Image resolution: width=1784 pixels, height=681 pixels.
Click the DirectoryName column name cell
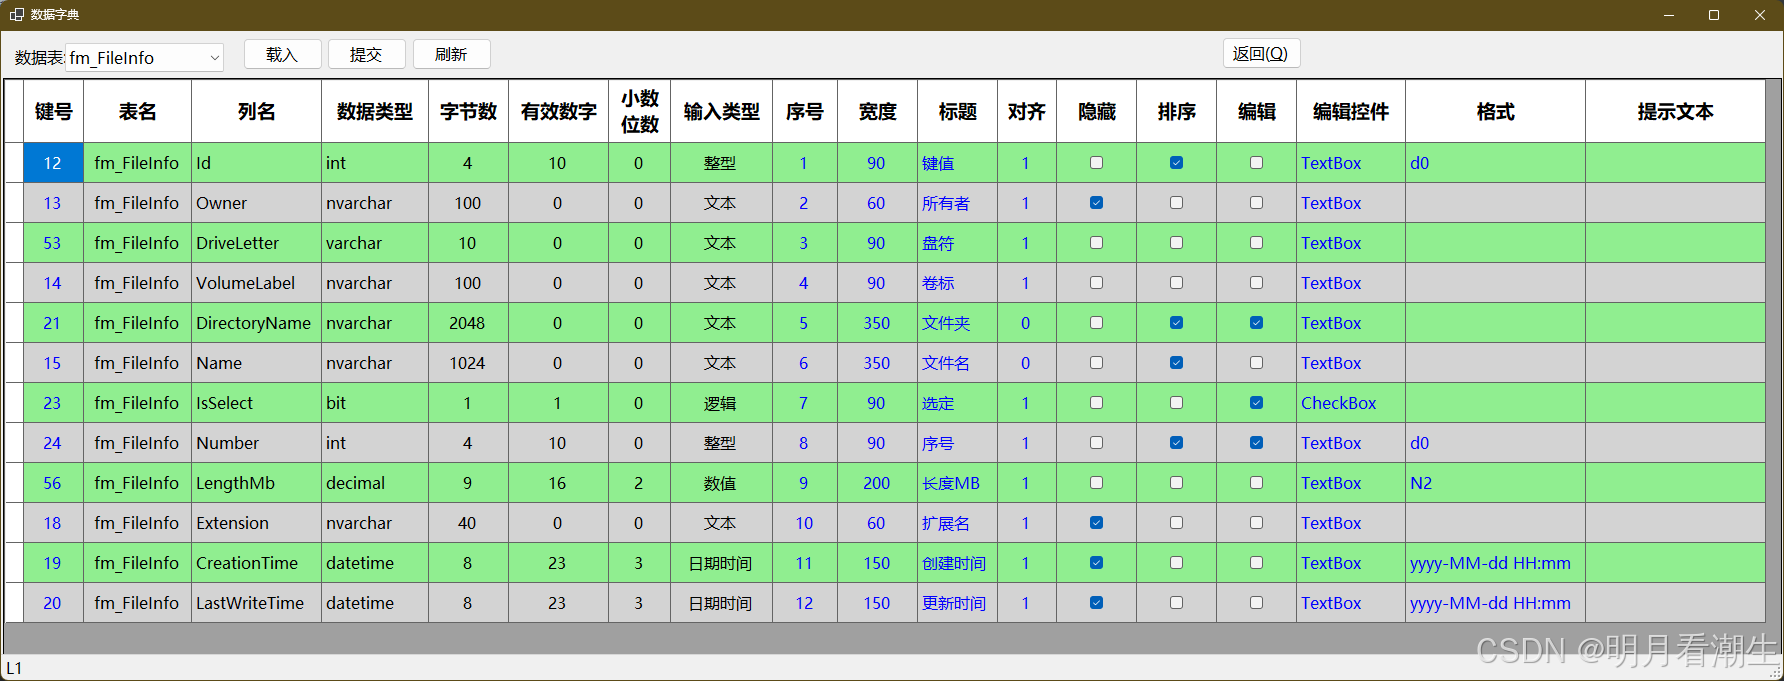(x=256, y=323)
